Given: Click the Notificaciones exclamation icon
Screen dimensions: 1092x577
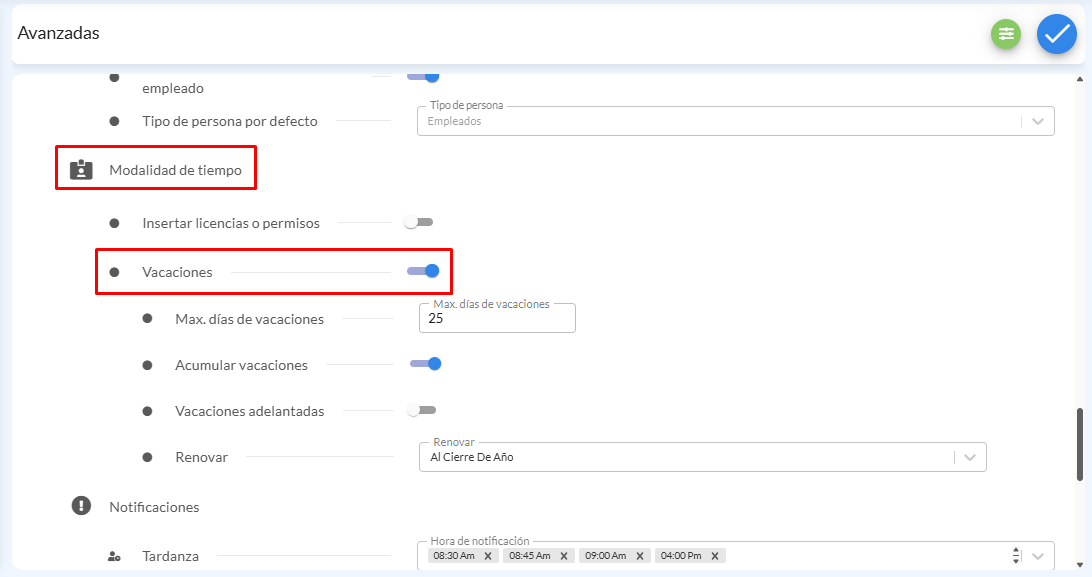Looking at the screenshot, I should 81,506.
